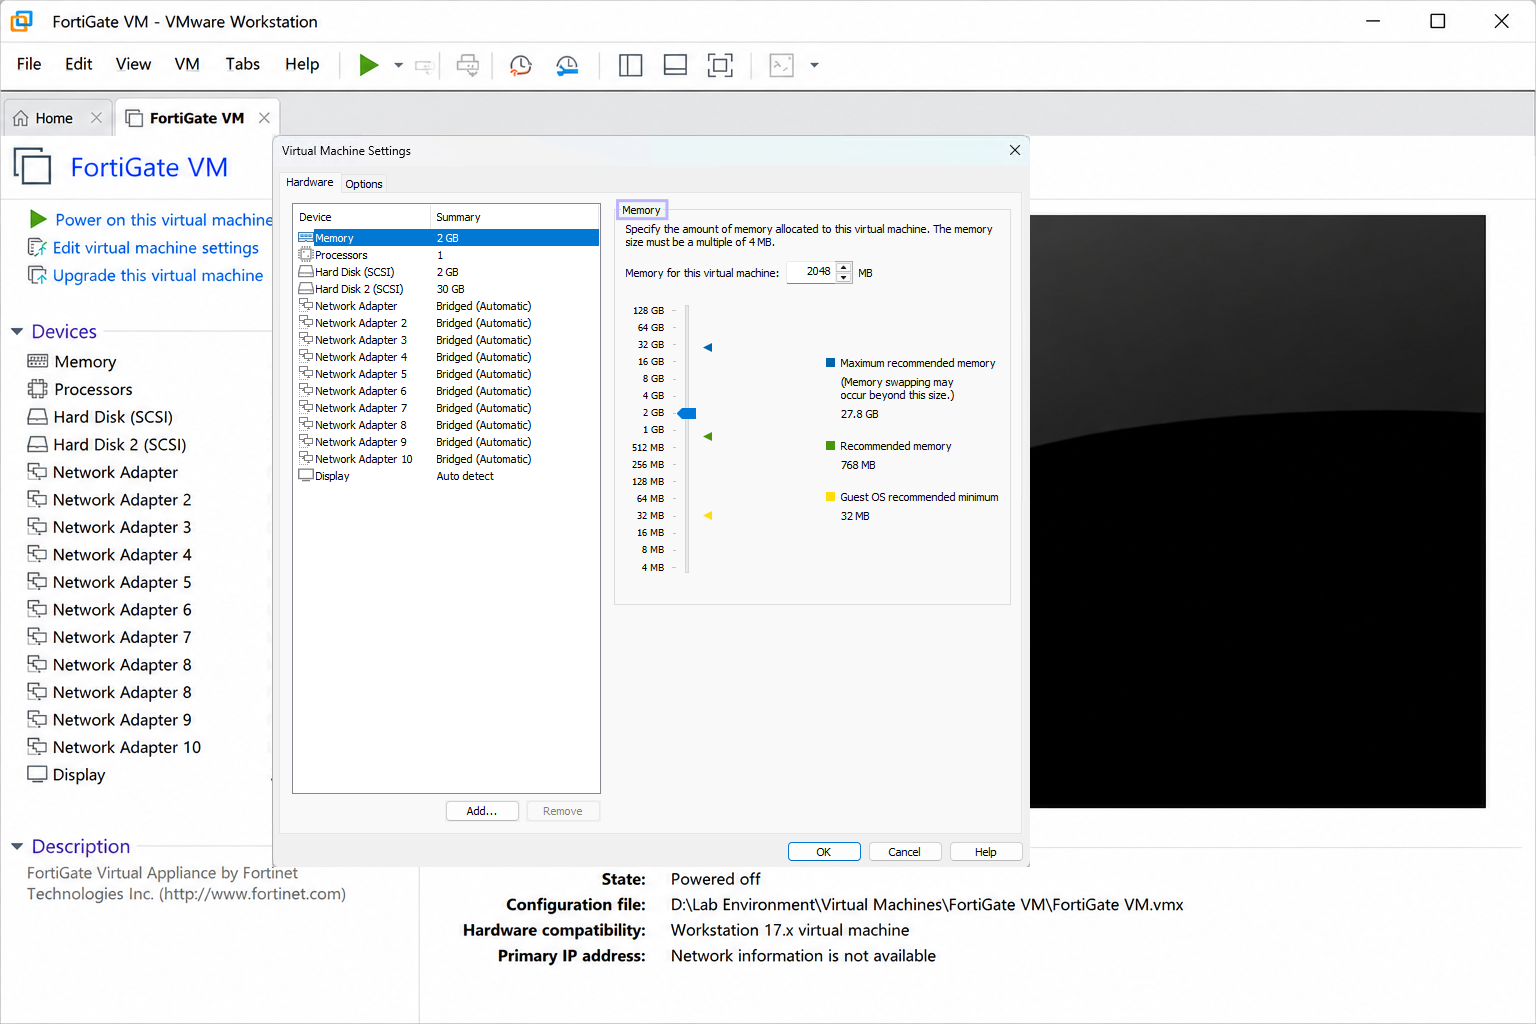1536x1024 pixels.
Task: Enter full screen mode icon
Action: click(720, 66)
